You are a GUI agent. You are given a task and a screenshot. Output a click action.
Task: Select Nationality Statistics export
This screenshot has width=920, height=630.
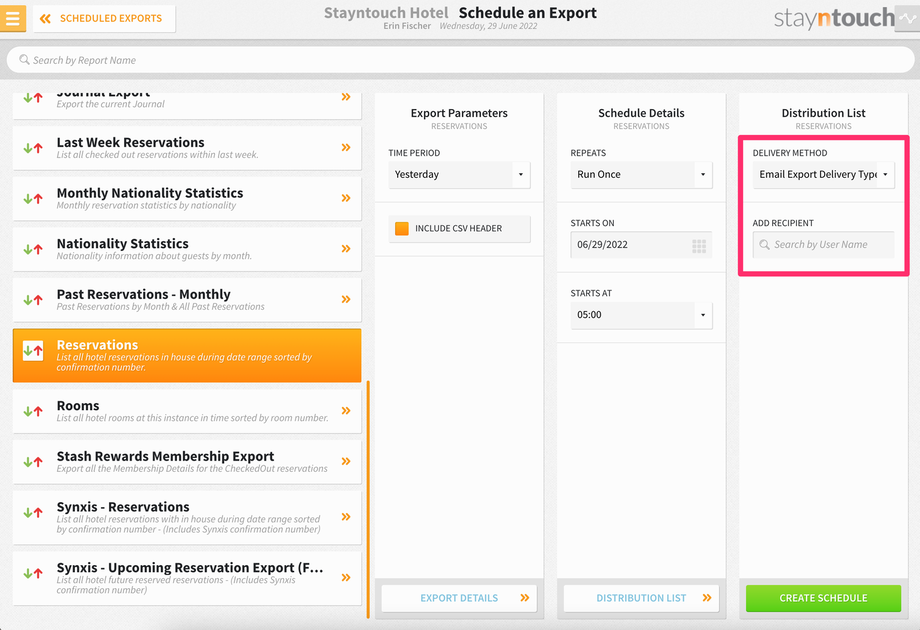click(x=187, y=249)
